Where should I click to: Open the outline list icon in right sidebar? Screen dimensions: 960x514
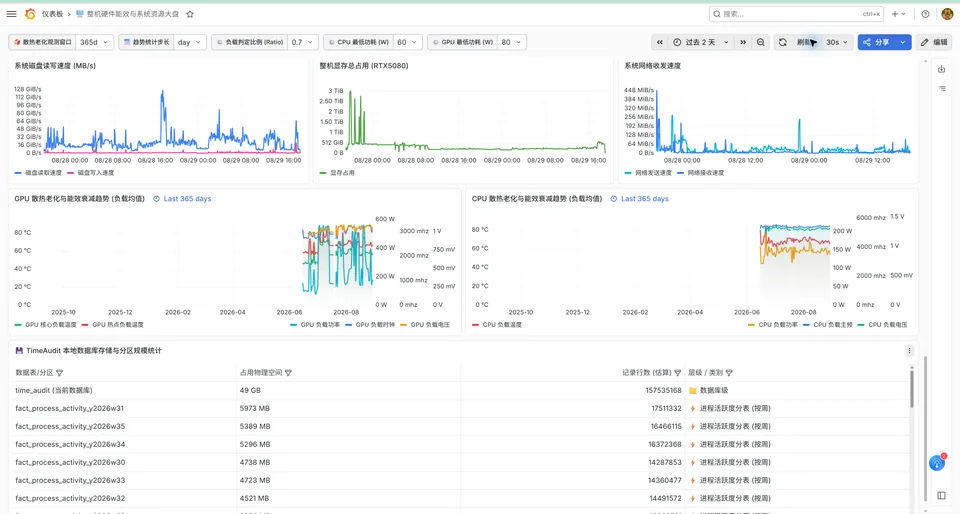click(942, 89)
